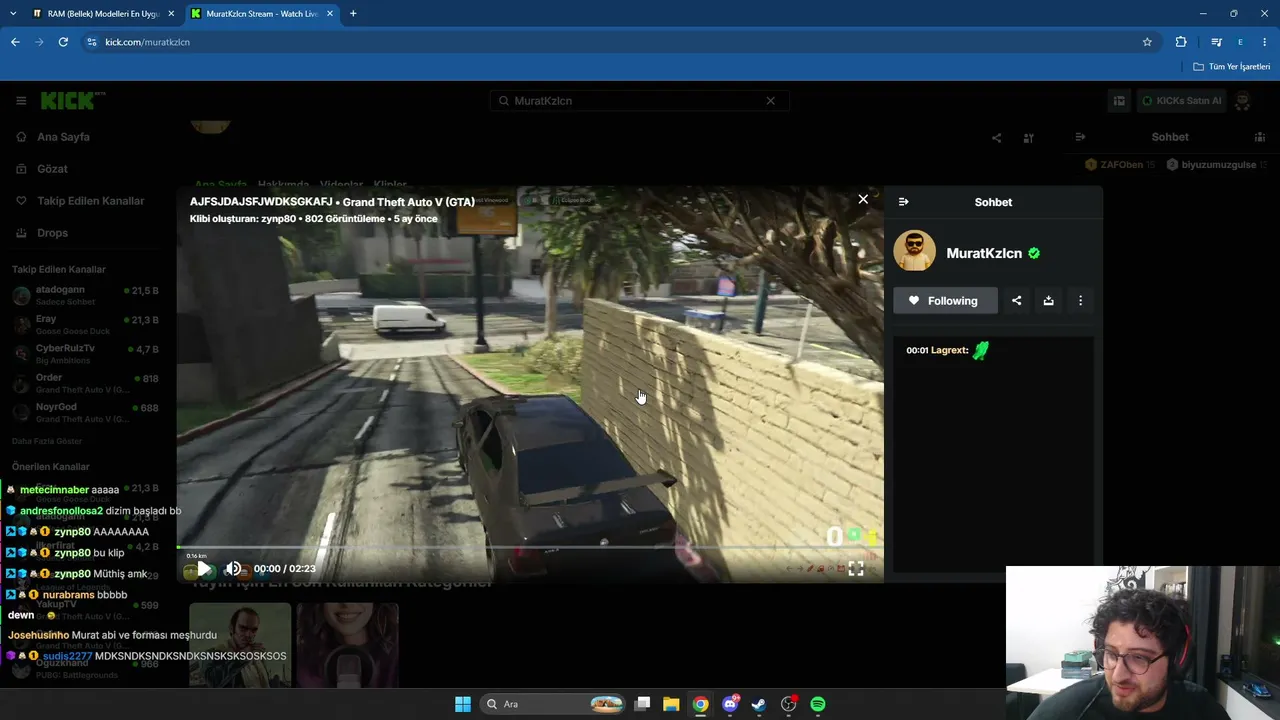Viewport: 1280px width, 720px height.
Task: Open the chat users icon beside Sohbet
Action: click(x=1260, y=137)
